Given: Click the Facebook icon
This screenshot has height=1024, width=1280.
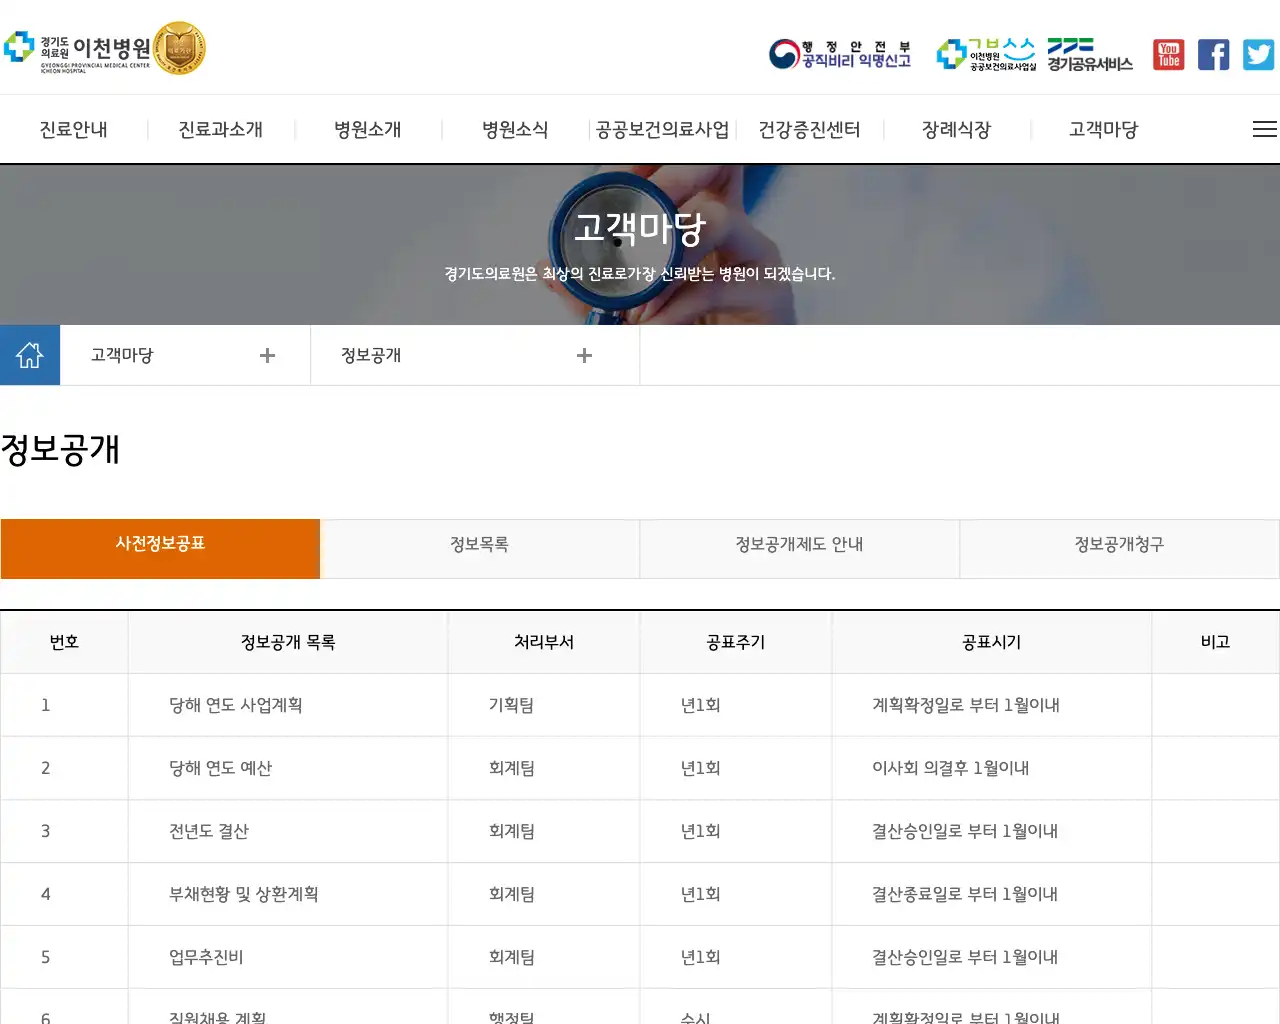Looking at the screenshot, I should (1213, 54).
